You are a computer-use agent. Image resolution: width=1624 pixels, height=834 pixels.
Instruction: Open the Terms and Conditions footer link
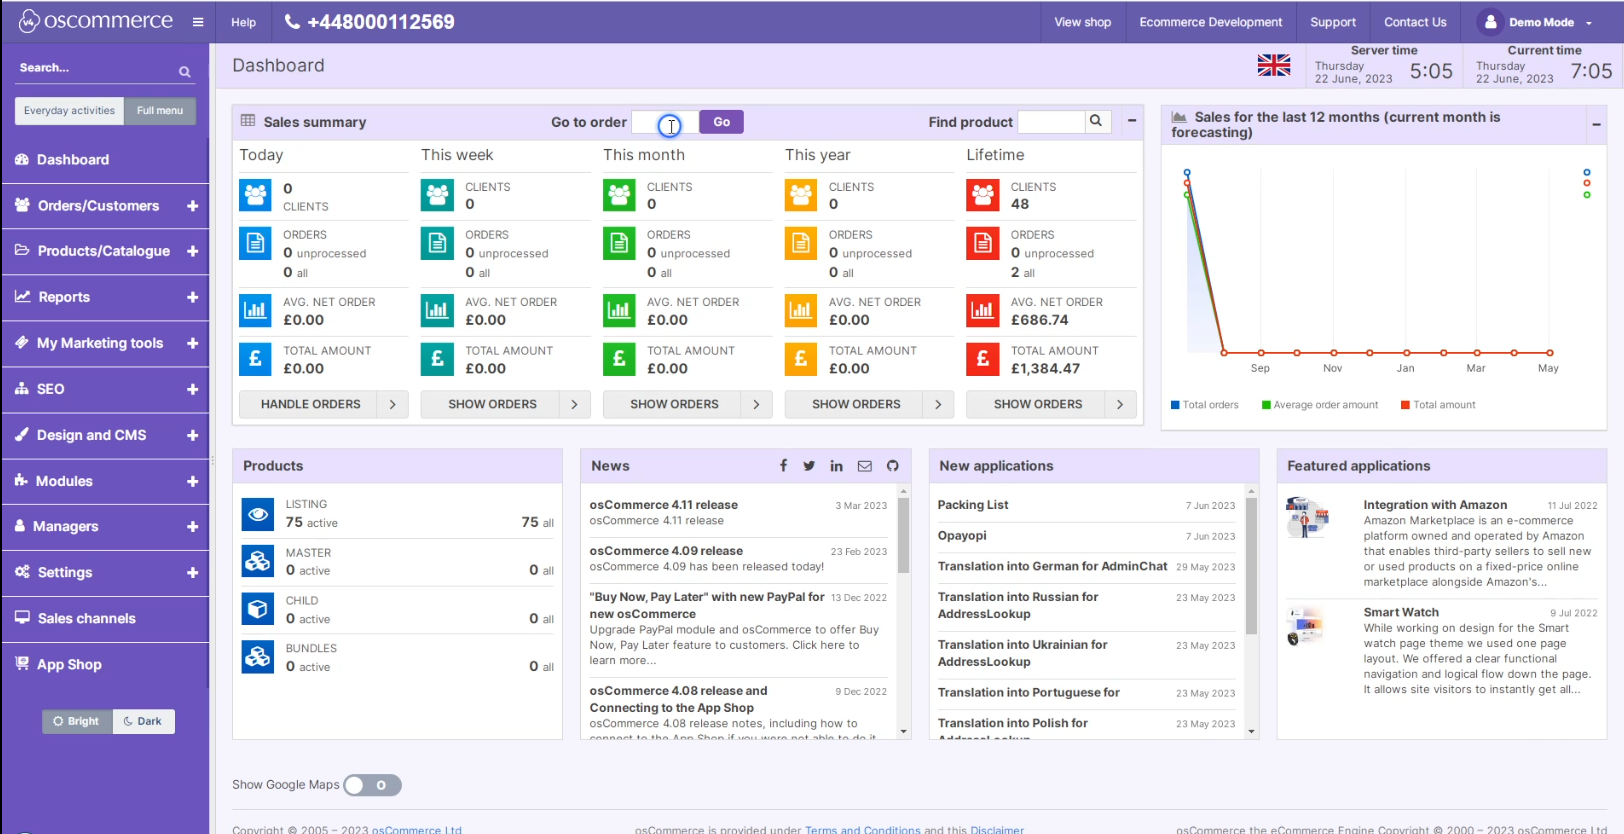tap(863, 829)
